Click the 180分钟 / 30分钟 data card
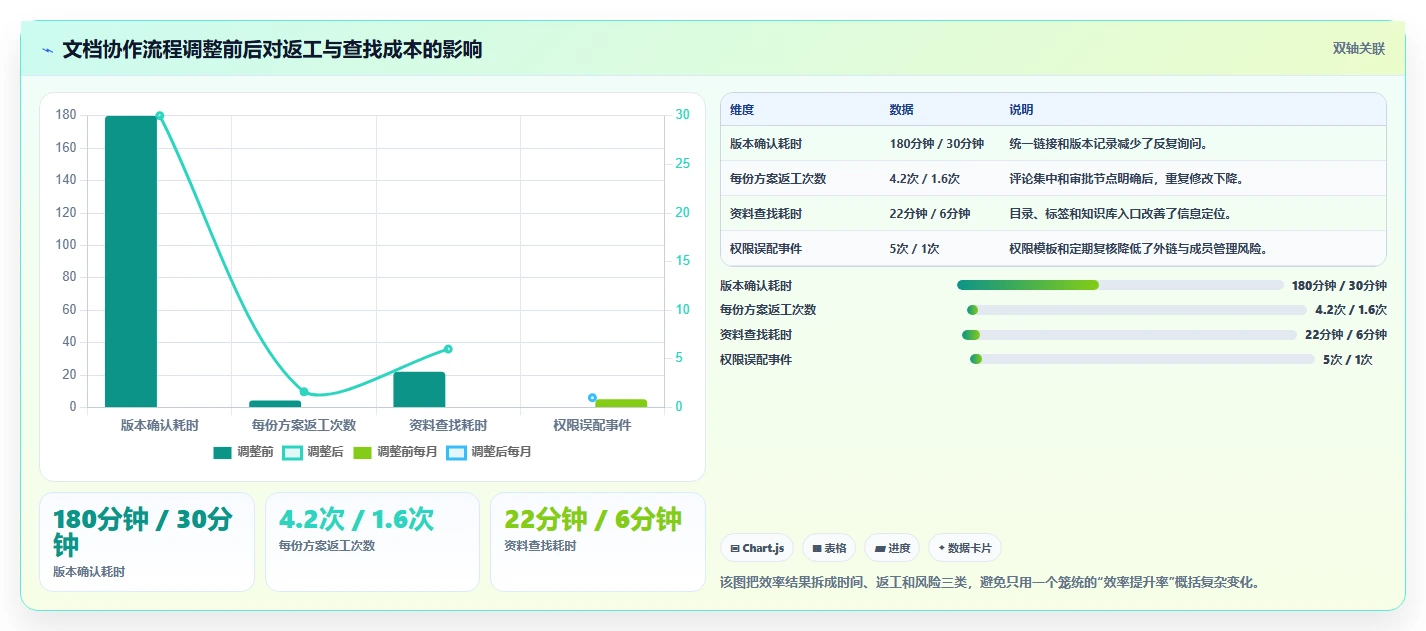 coord(147,542)
